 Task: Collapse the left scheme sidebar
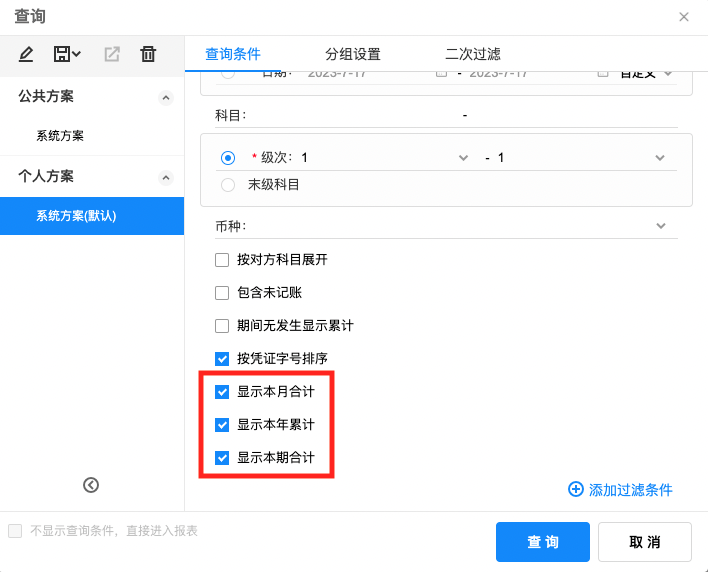tap(91, 485)
